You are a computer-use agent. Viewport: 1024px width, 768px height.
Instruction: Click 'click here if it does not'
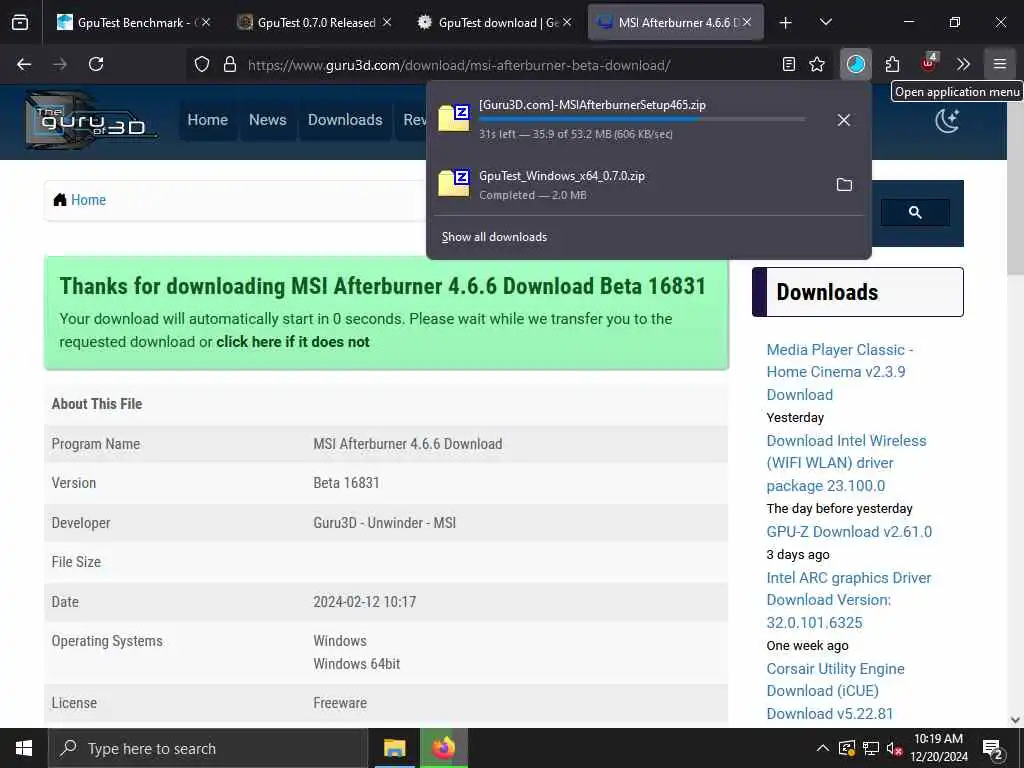[293, 342]
